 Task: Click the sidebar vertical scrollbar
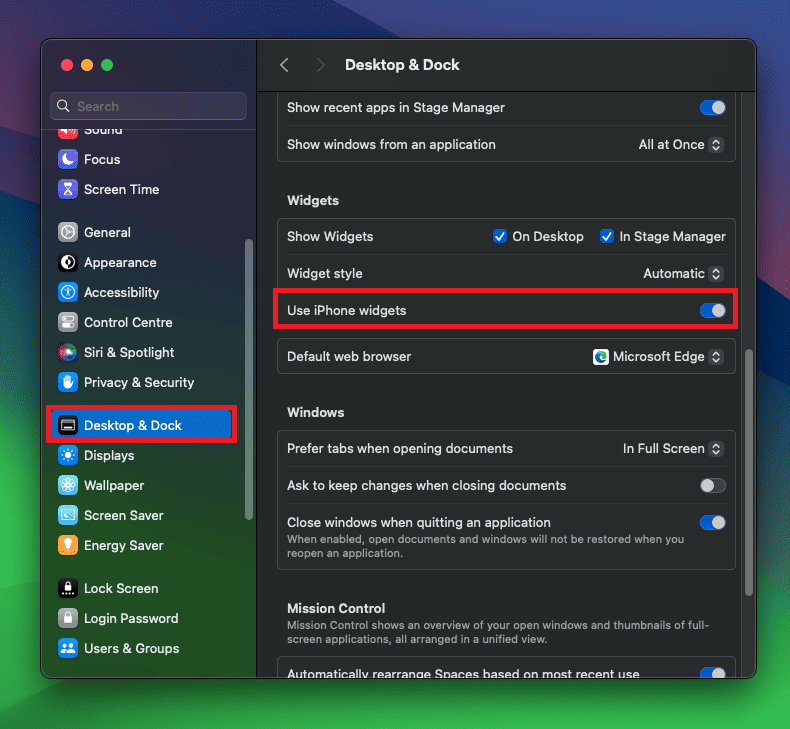tap(248, 379)
